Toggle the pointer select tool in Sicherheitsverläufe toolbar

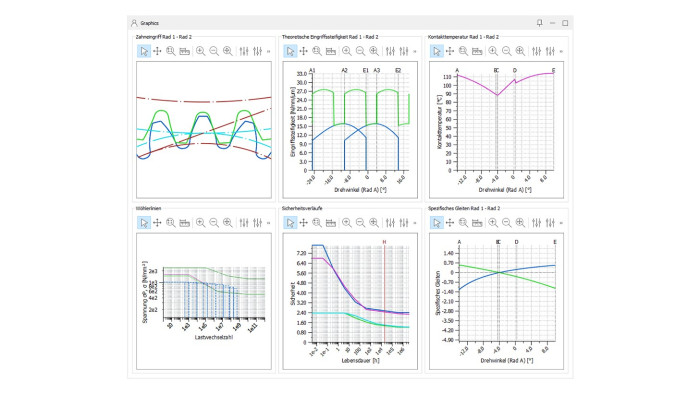pyautogui.click(x=290, y=222)
